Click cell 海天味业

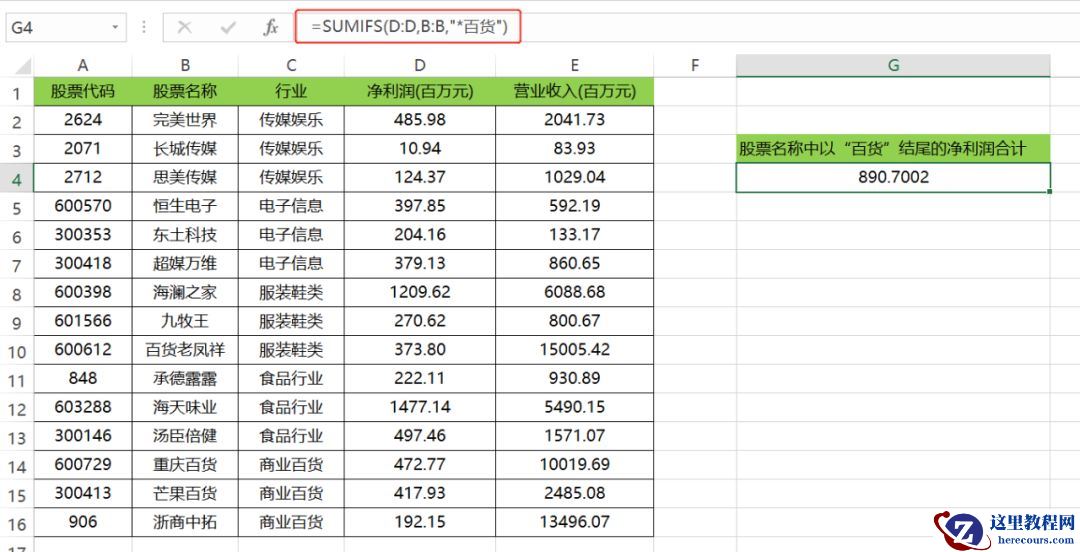(185, 407)
